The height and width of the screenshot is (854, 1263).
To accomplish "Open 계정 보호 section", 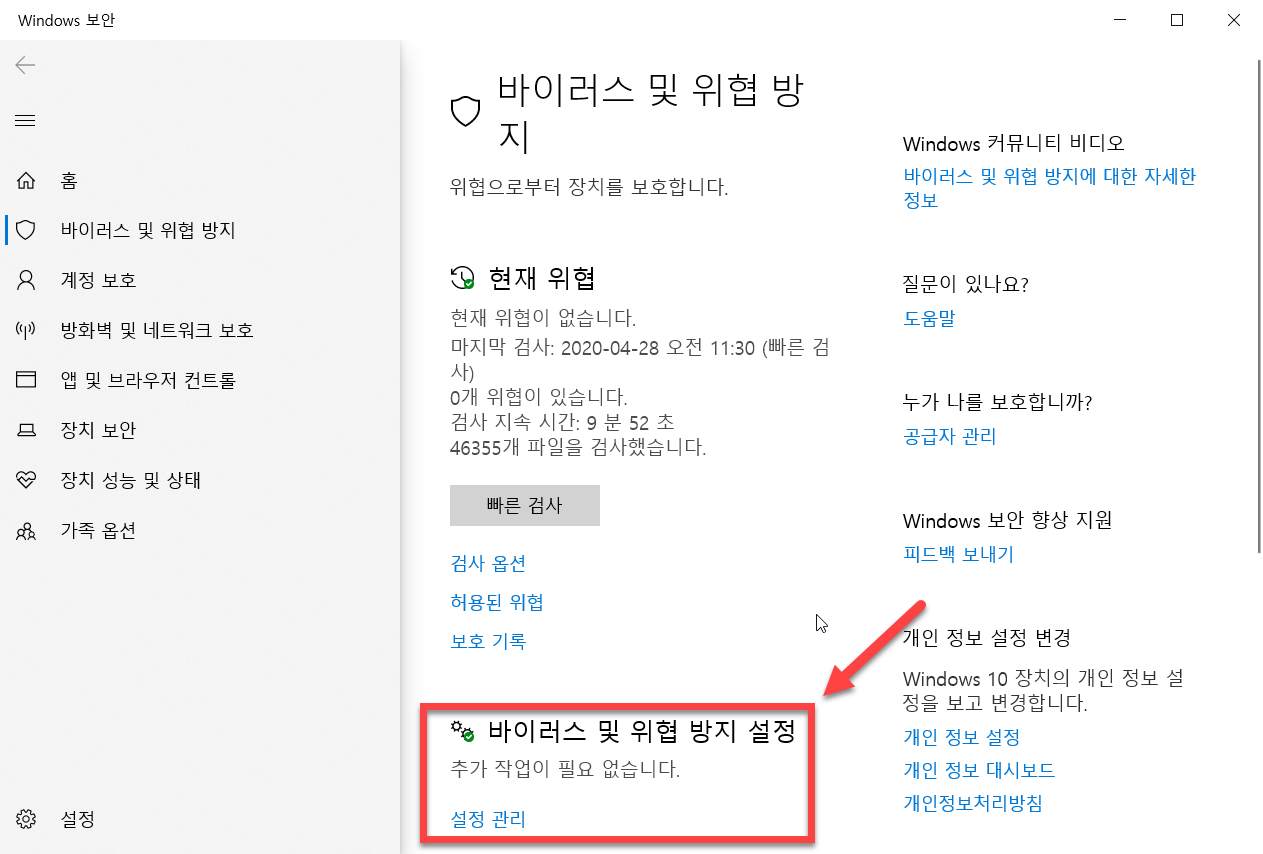I will pos(98,280).
